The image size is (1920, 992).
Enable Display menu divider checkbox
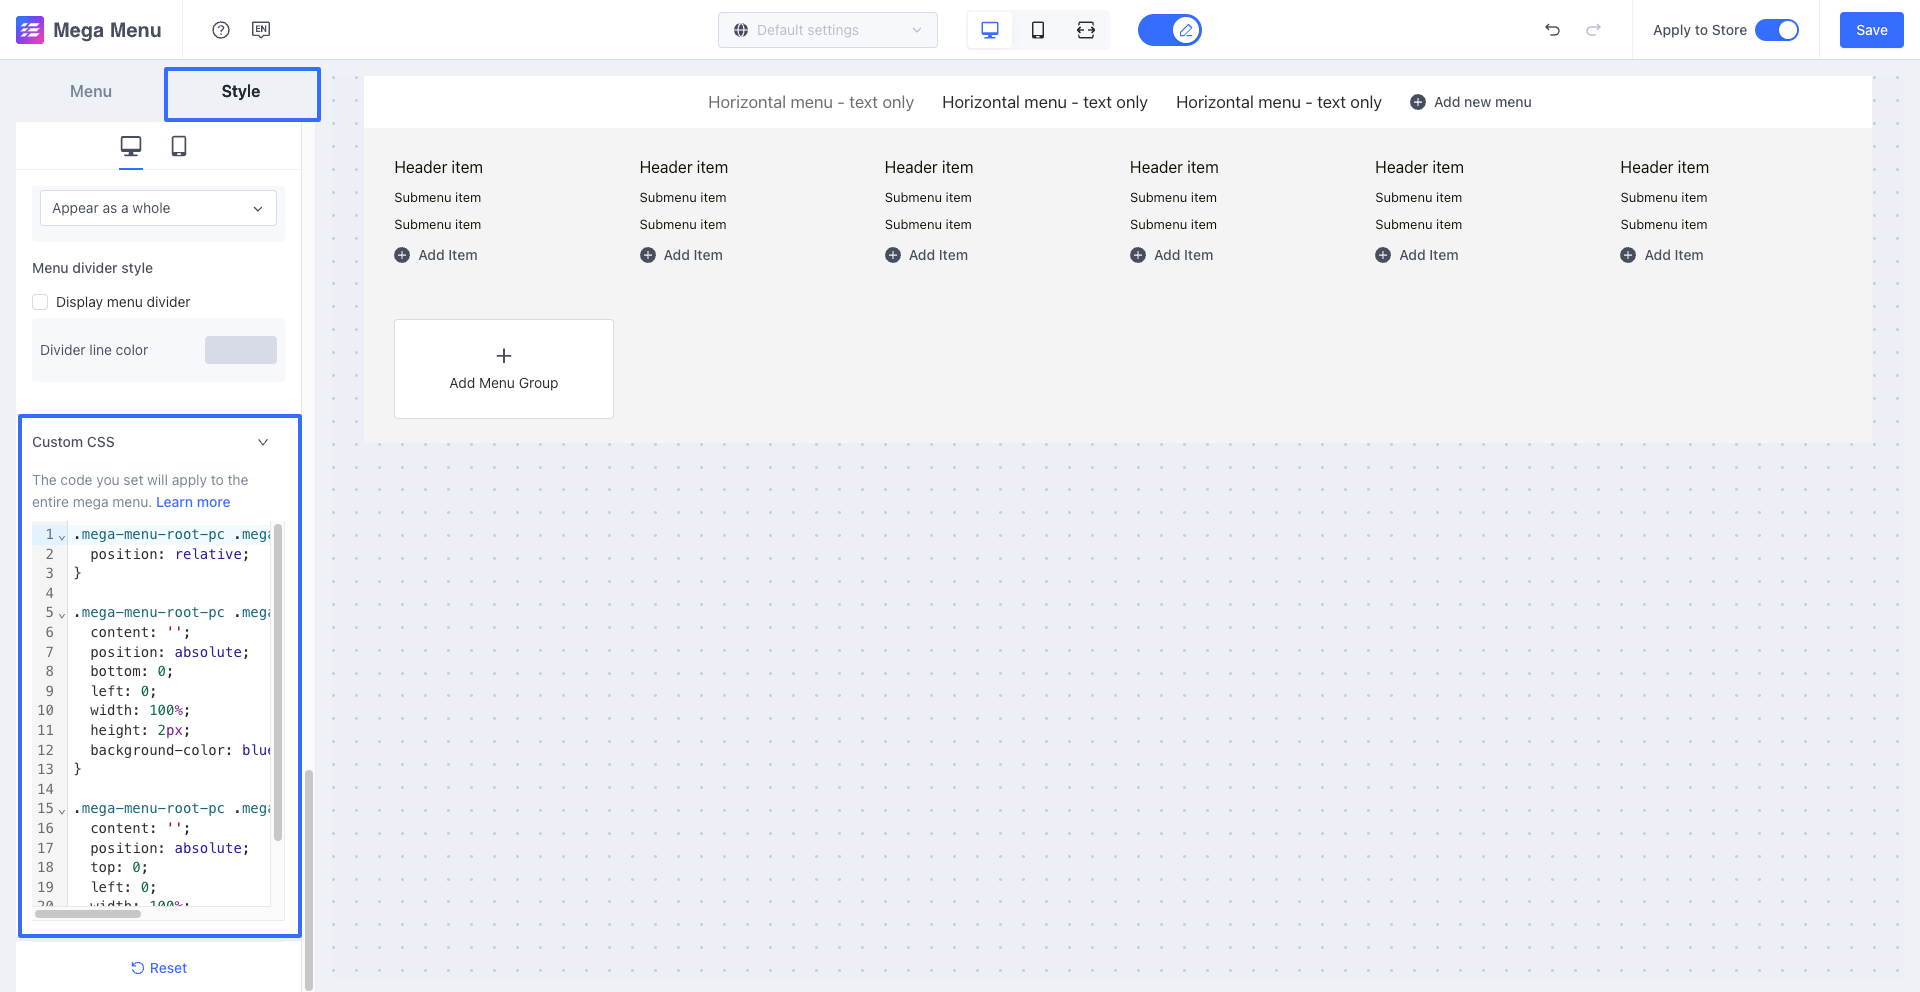tap(40, 302)
